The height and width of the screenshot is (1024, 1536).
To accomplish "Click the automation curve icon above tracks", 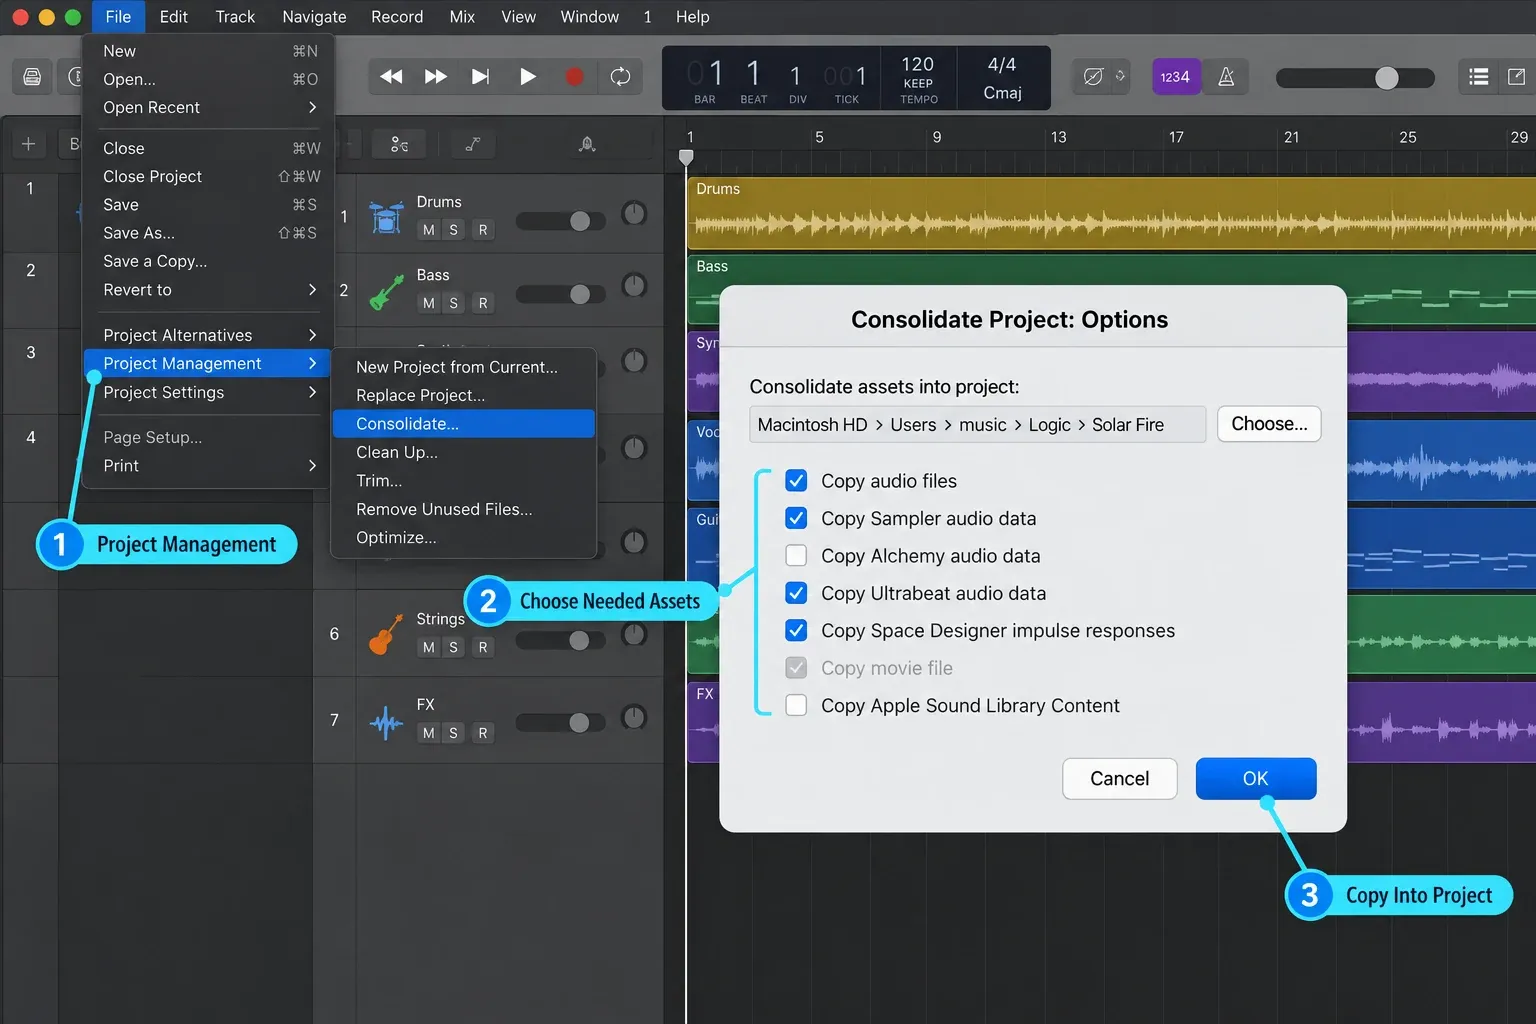I will (x=473, y=144).
